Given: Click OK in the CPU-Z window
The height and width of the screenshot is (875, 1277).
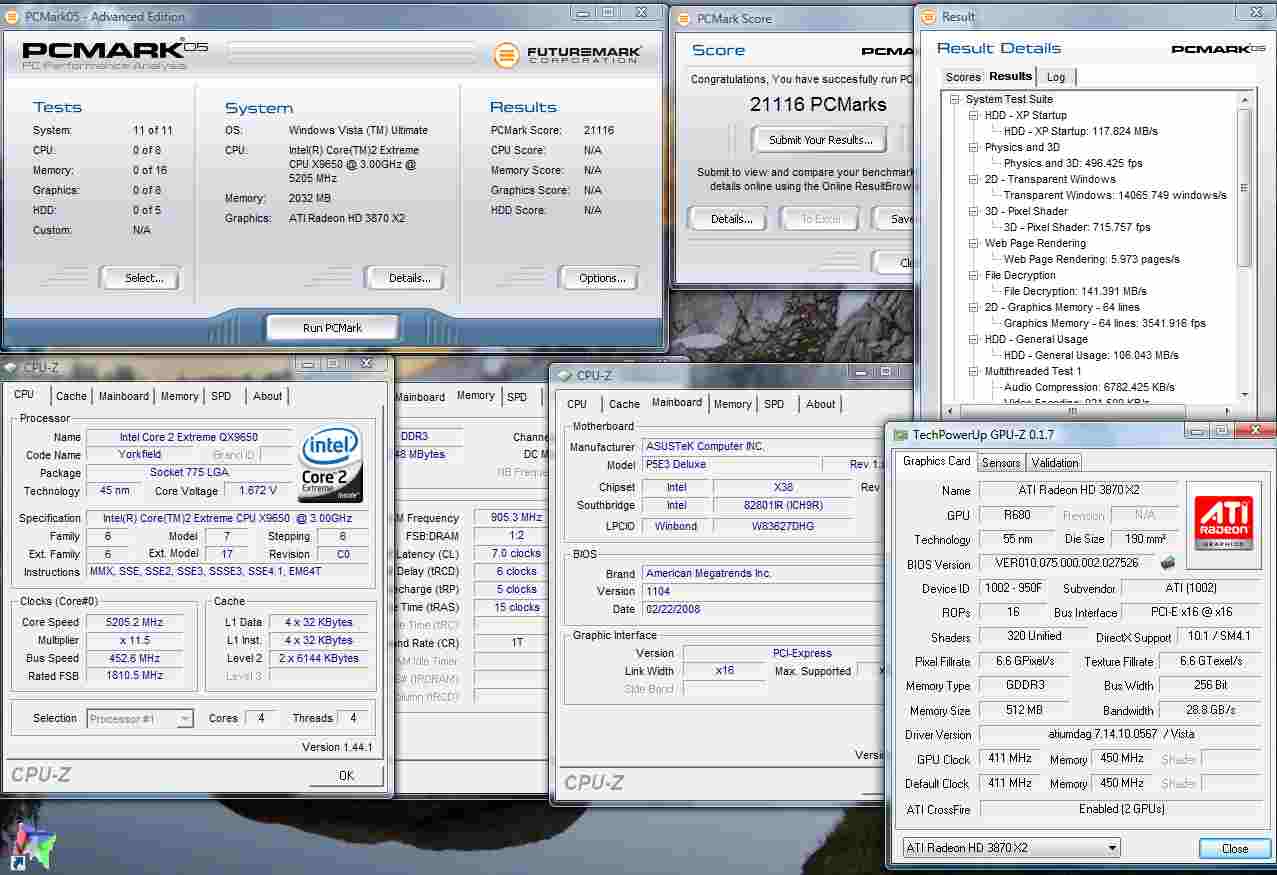Looking at the screenshot, I should point(346,775).
